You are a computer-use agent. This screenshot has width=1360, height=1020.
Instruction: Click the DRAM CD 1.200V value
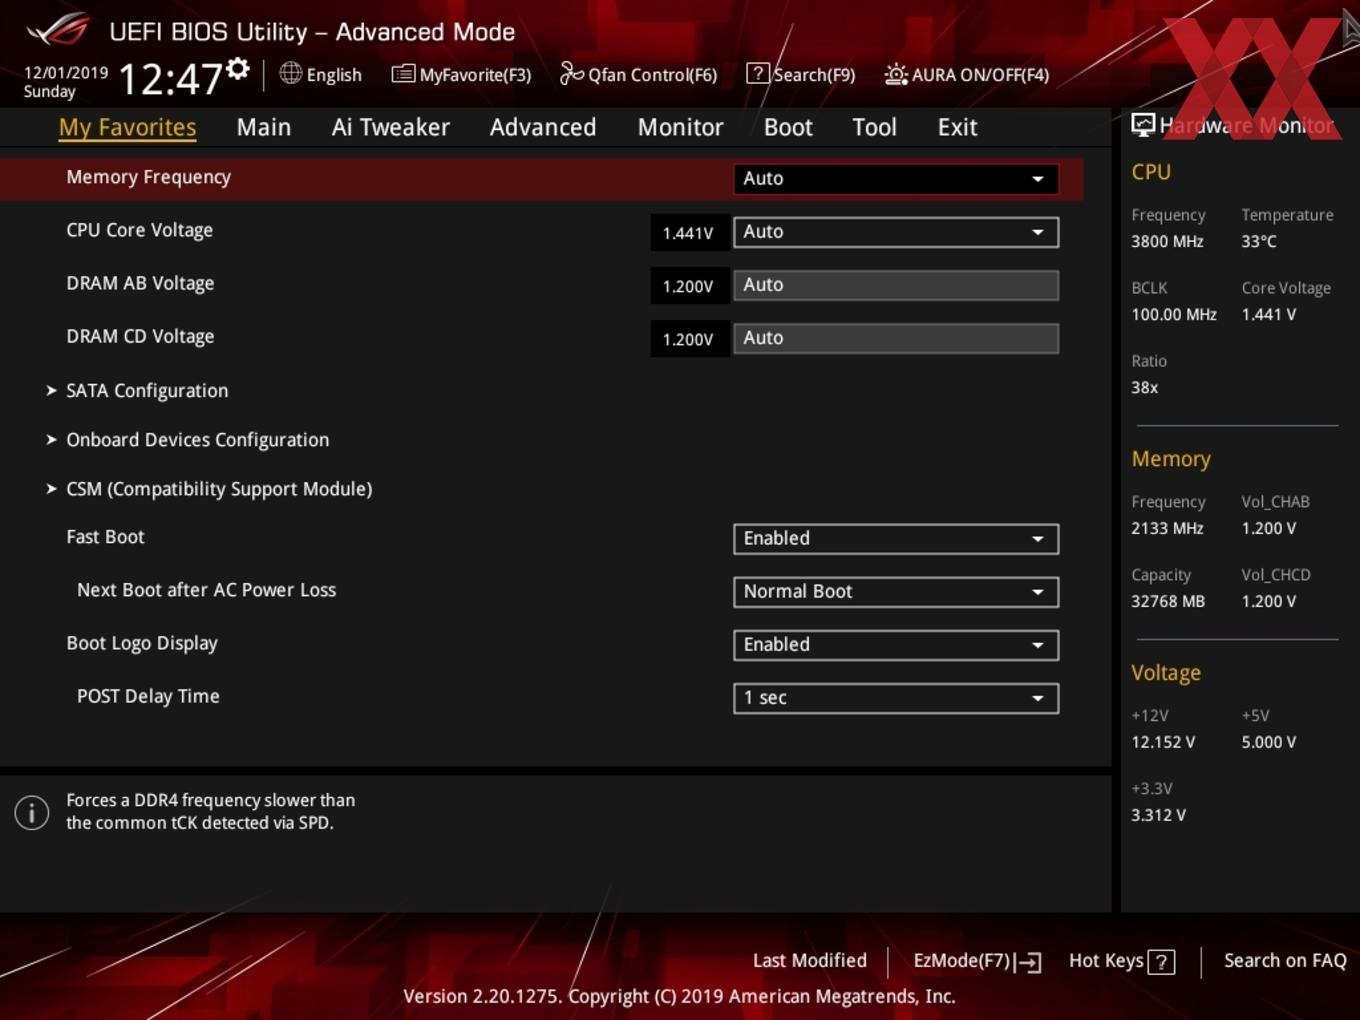(688, 339)
